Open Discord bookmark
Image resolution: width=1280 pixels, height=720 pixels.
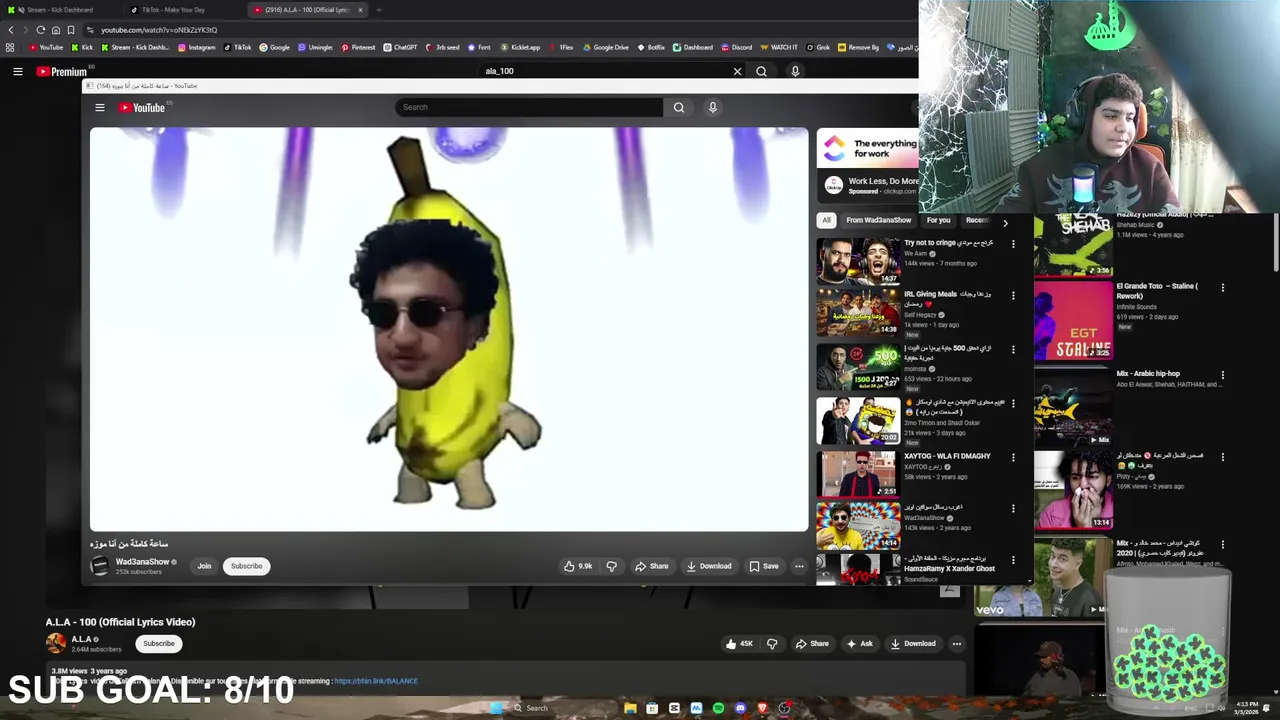(736, 47)
